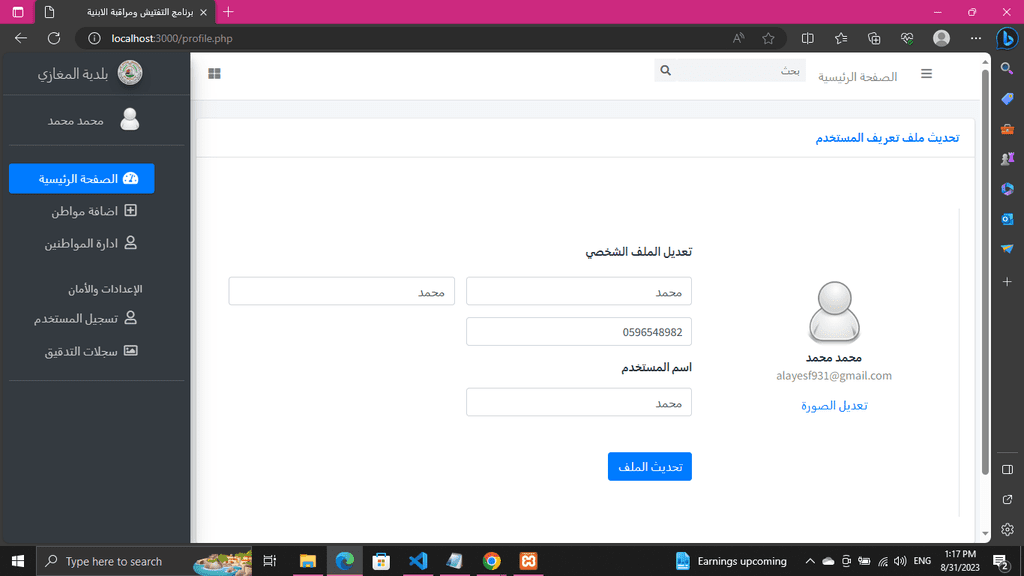1024x576 pixels.
Task: Open تسجيل المستخدم in the sidebar
Action: pyautogui.click(x=85, y=319)
